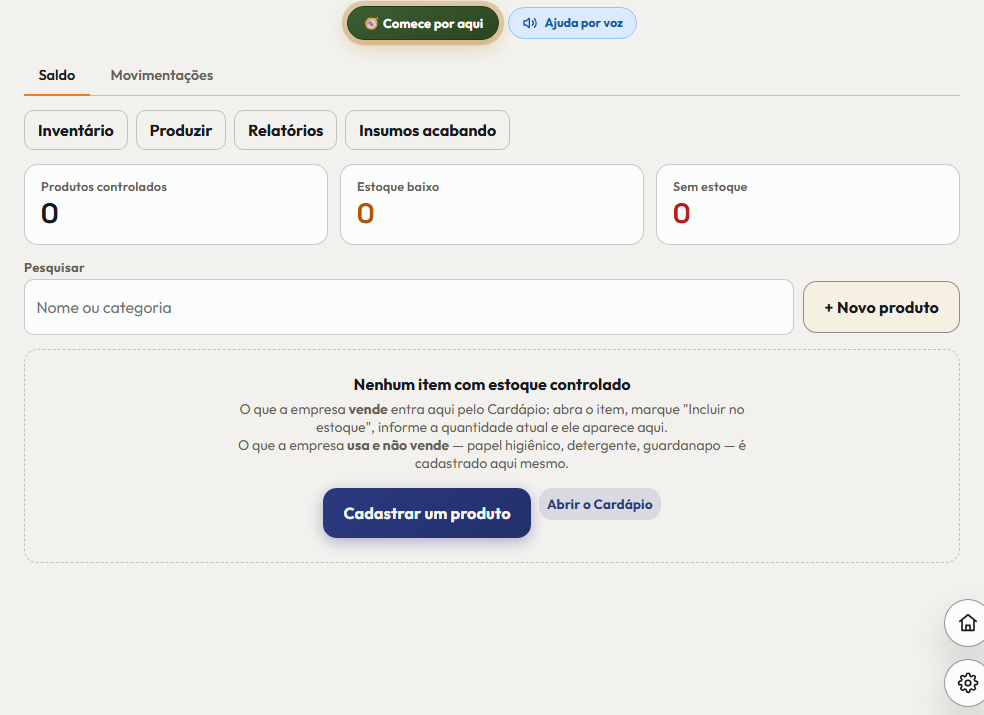Open the Inventário section
This screenshot has width=984, height=715.
tap(76, 131)
